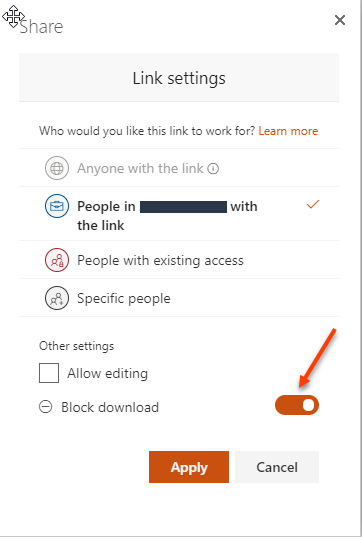Image resolution: width=362 pixels, height=537 pixels.
Task: Turn off the Block download toggle
Action: coord(297,405)
